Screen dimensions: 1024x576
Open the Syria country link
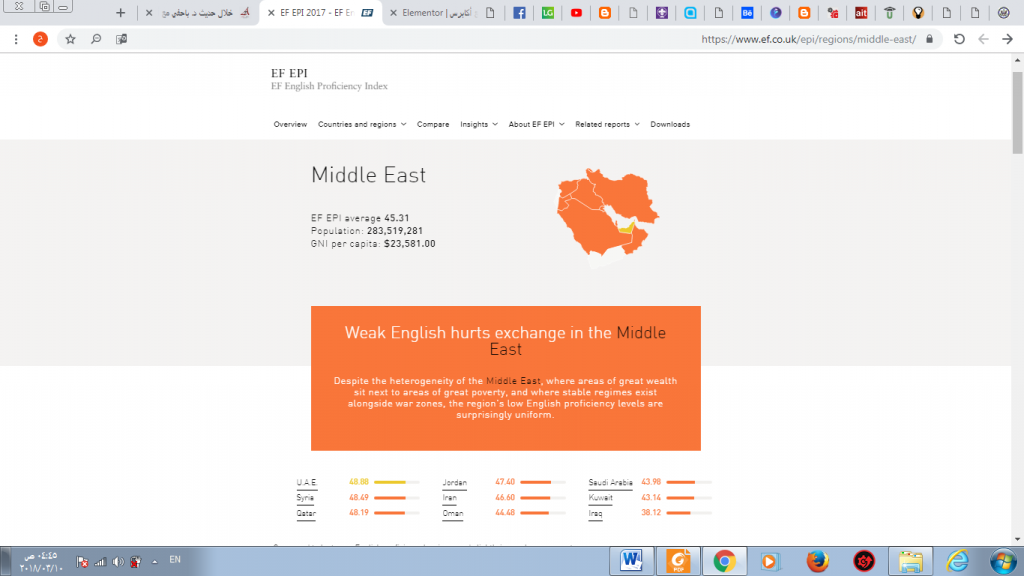coord(305,498)
